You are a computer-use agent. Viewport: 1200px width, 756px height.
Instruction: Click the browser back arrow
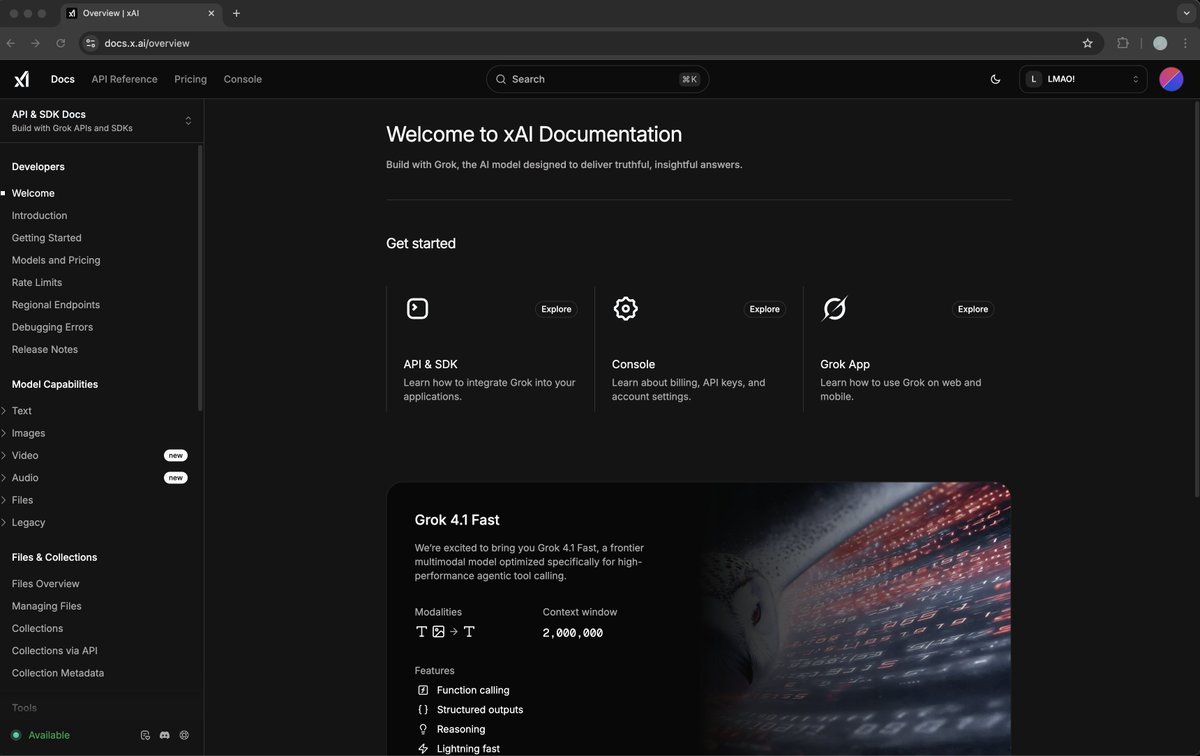pyautogui.click(x=11, y=43)
